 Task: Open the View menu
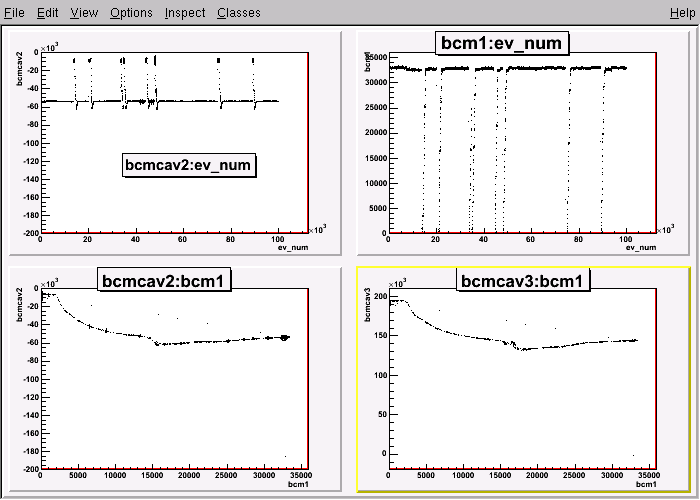point(84,12)
